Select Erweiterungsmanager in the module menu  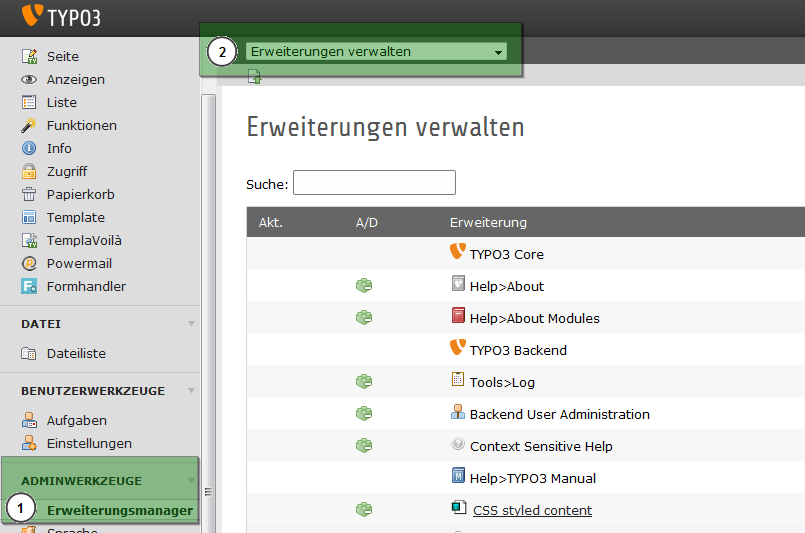(120, 510)
